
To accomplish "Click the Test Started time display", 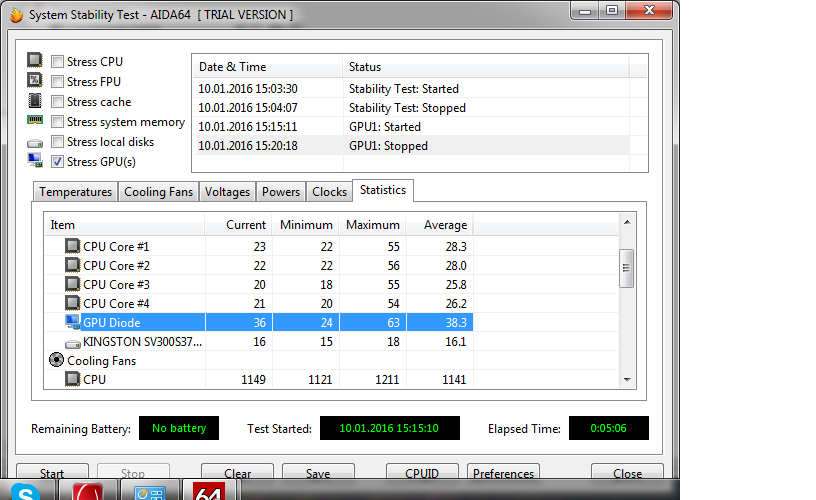I will (x=389, y=428).
